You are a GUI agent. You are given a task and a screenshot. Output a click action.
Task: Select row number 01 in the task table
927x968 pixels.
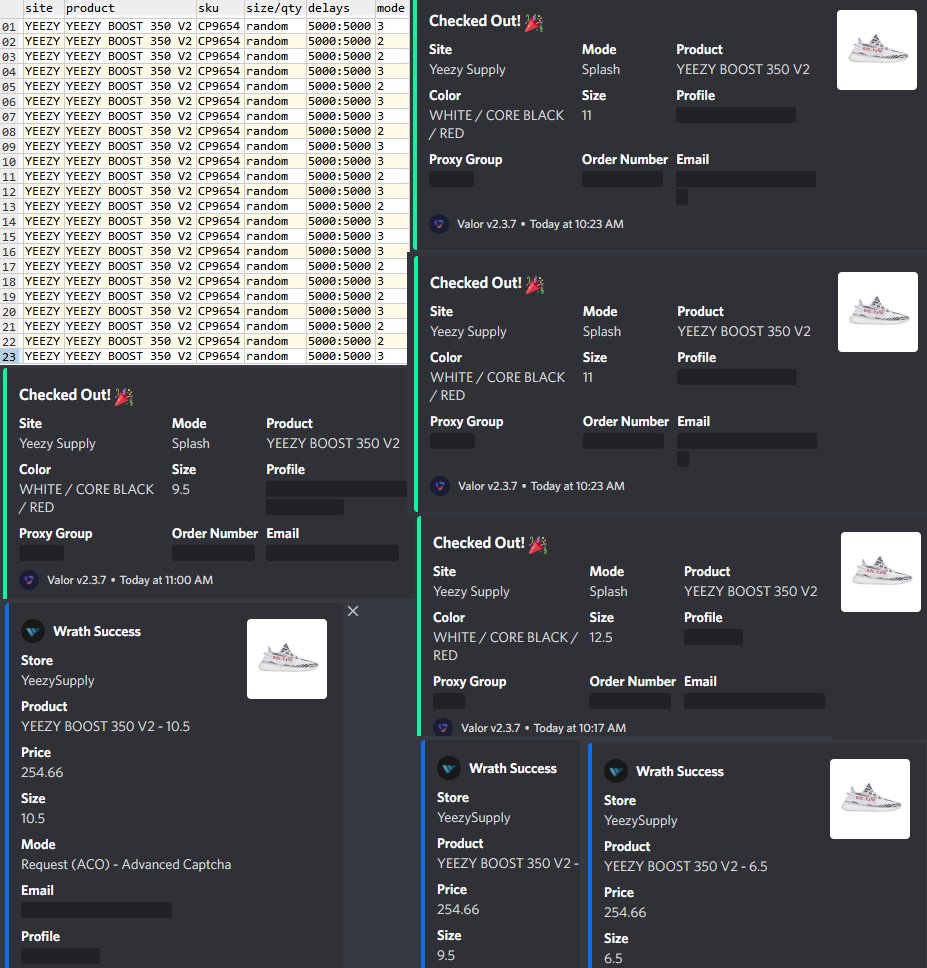pyautogui.click(x=9, y=27)
